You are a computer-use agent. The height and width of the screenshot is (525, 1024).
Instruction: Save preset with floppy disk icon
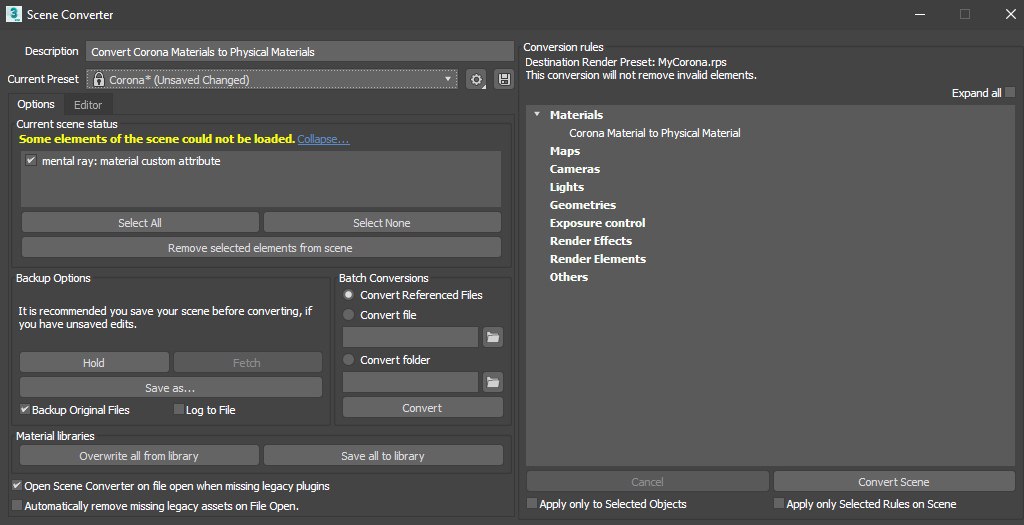[504, 80]
